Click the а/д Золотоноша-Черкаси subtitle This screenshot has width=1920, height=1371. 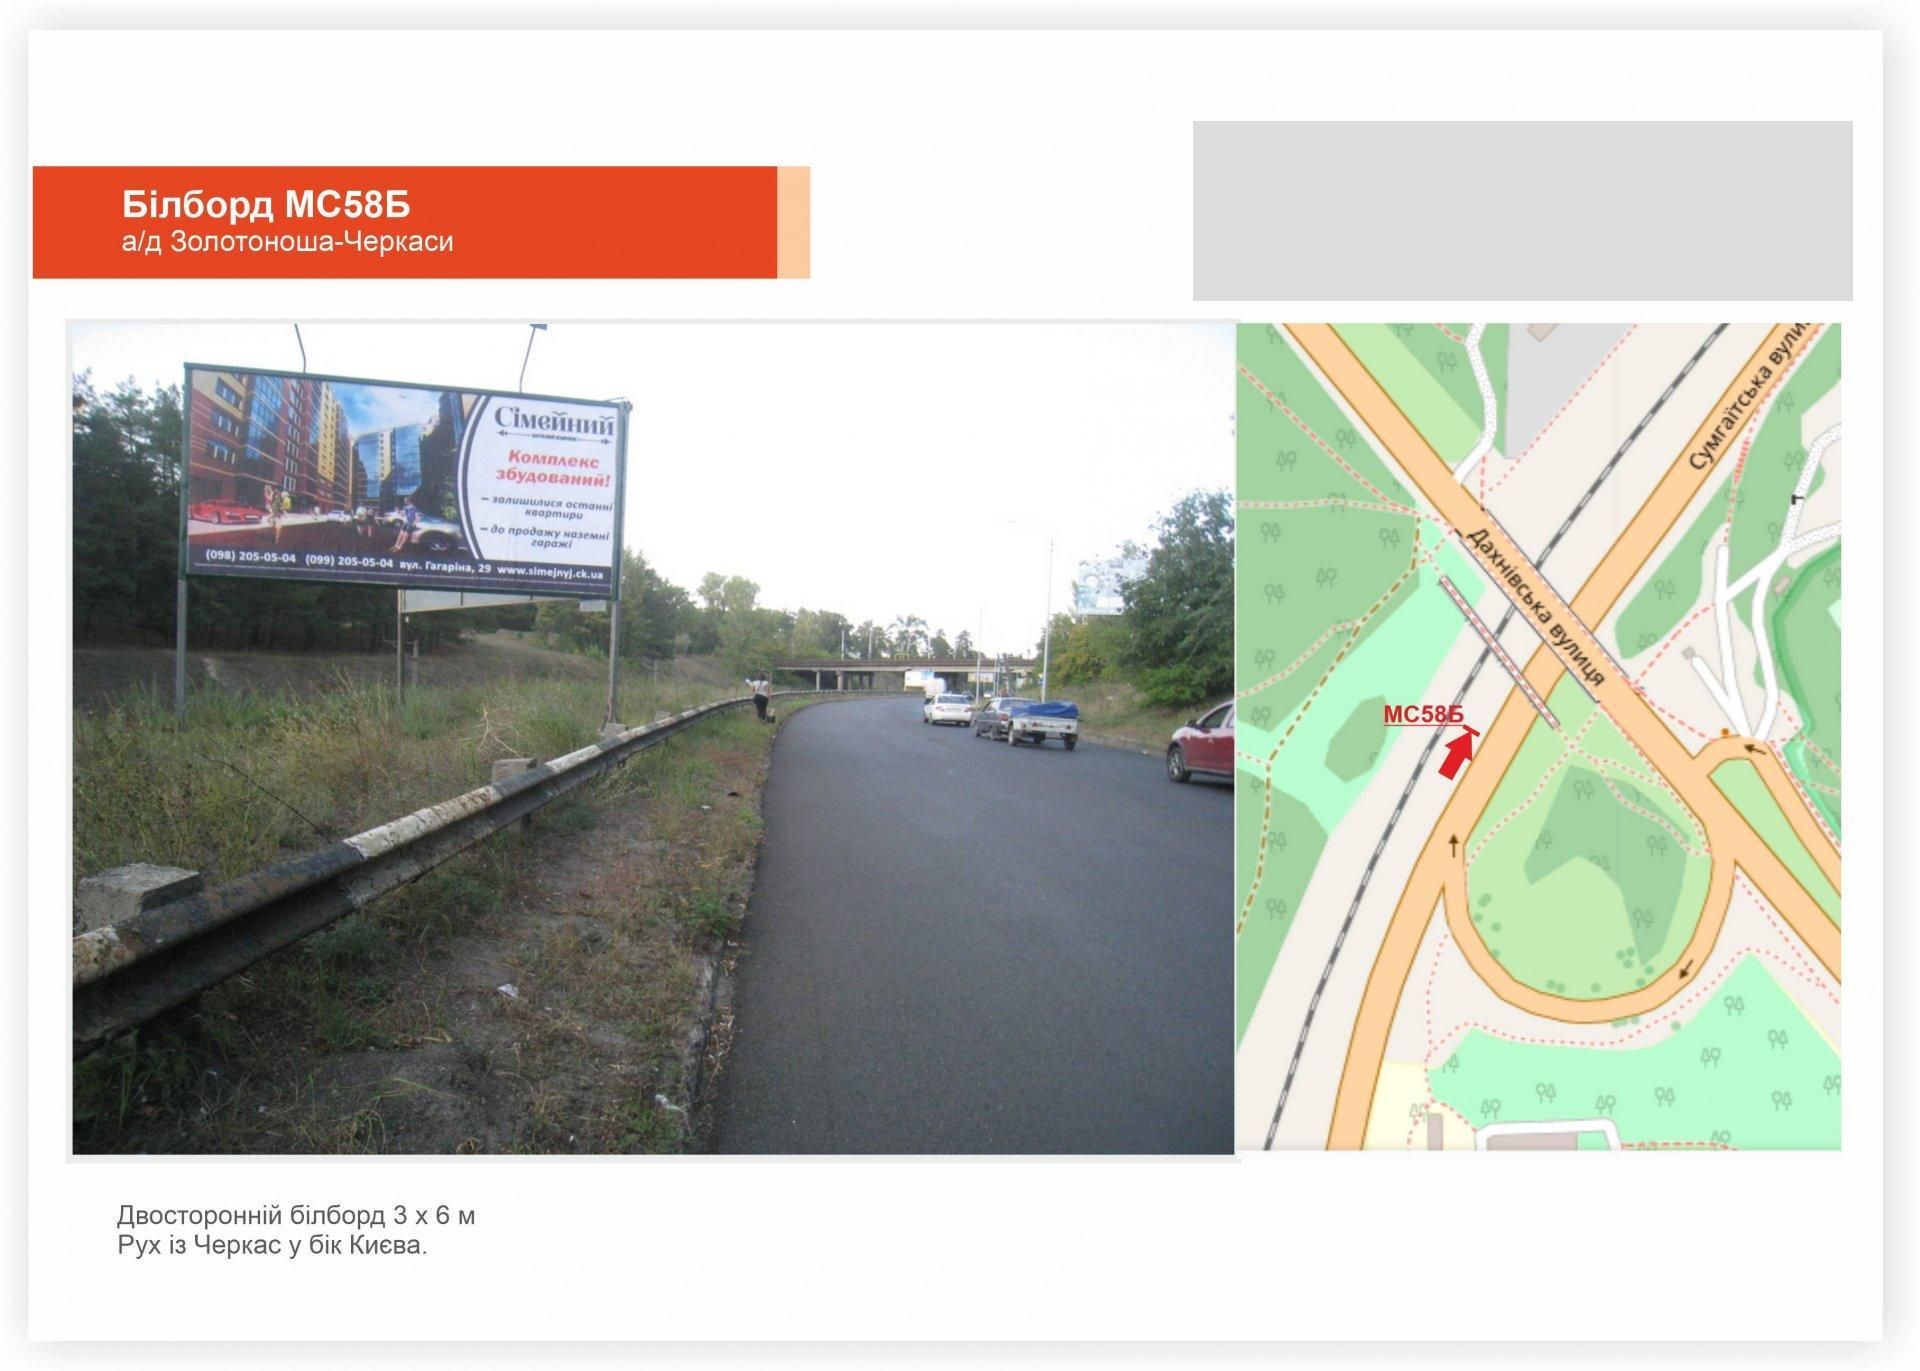coord(288,242)
